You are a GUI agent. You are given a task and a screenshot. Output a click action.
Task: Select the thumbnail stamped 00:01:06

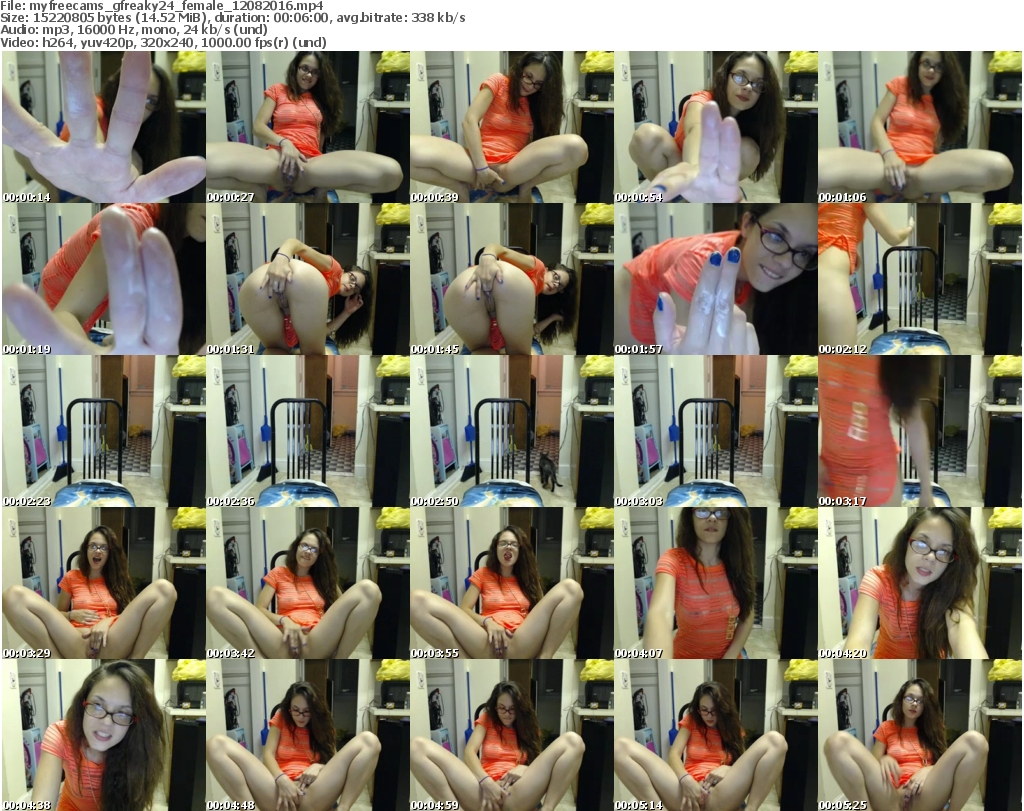[920, 127]
